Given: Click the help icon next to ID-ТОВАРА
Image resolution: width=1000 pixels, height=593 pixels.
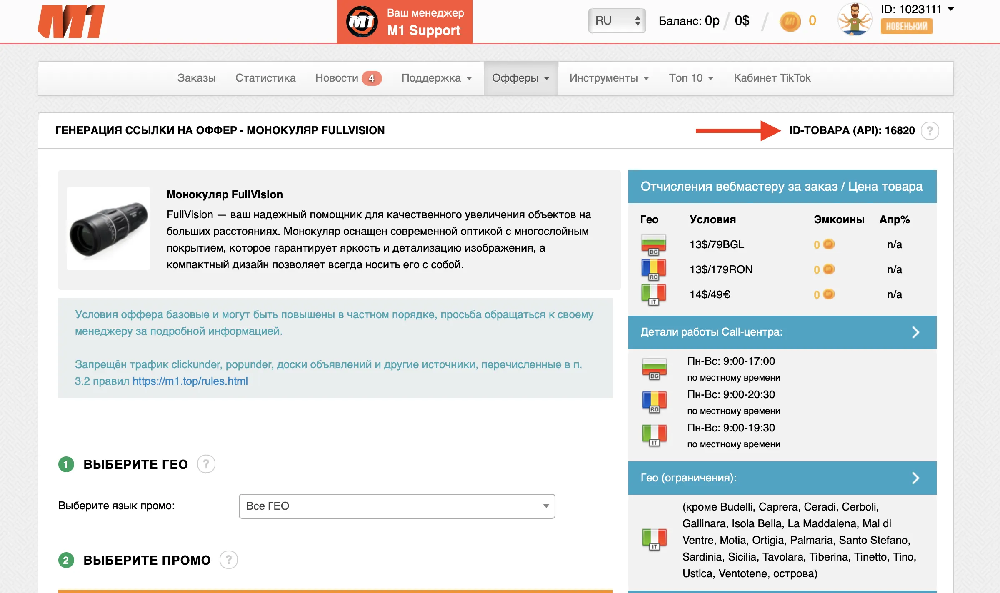Looking at the screenshot, I should pos(930,131).
